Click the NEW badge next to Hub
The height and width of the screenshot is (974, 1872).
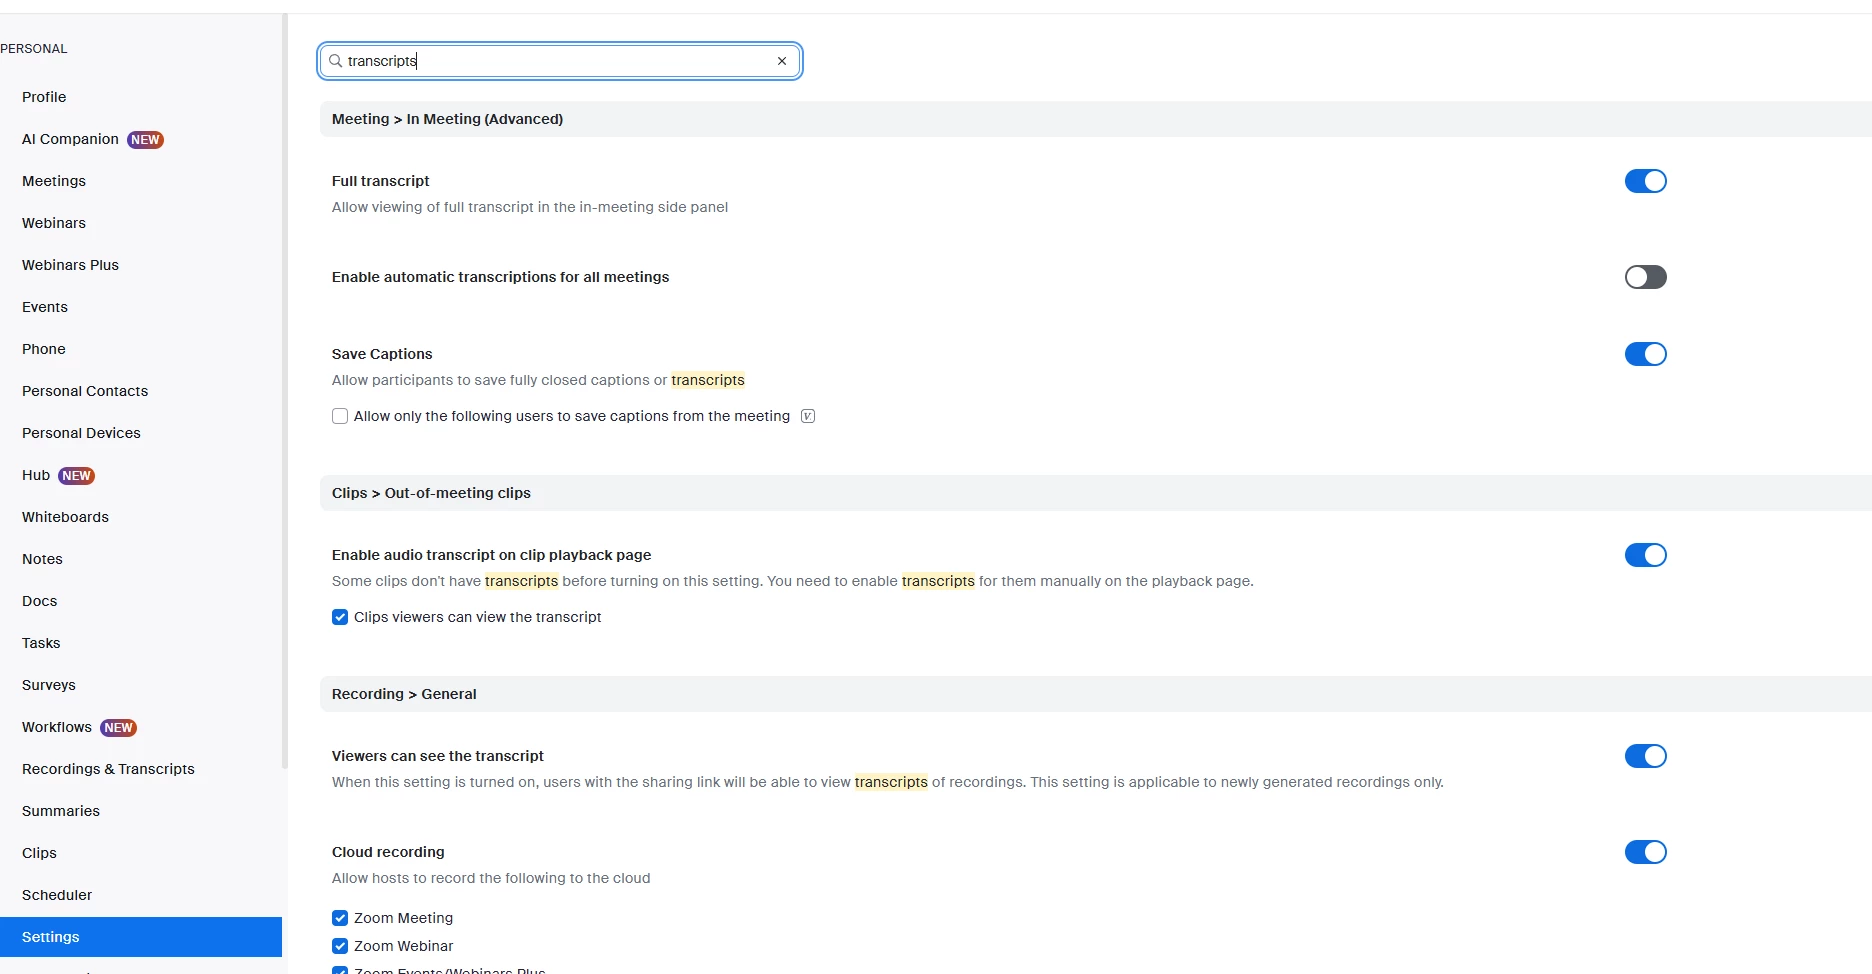pyautogui.click(x=76, y=476)
